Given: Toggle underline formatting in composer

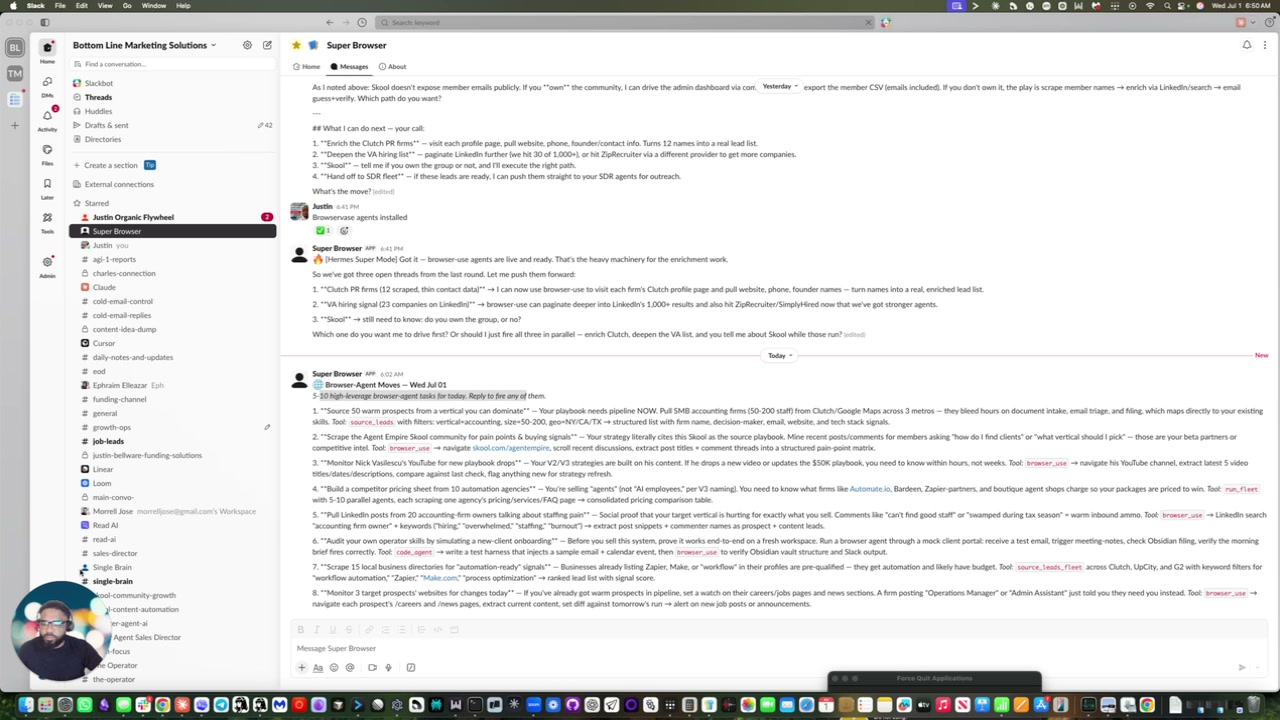Looking at the screenshot, I should coord(332,630).
